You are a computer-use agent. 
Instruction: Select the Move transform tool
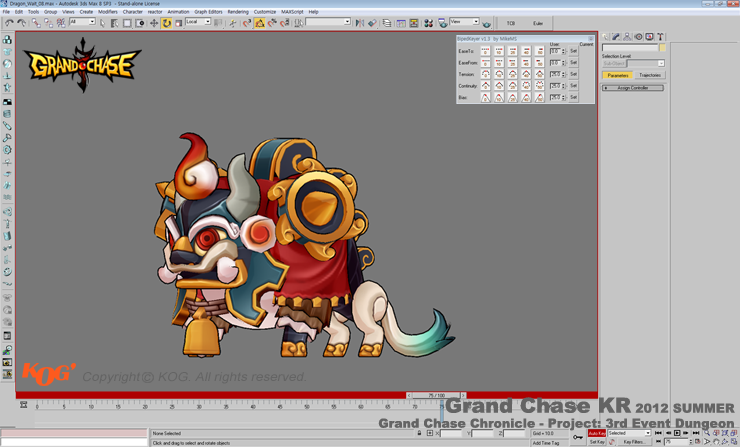point(154,22)
